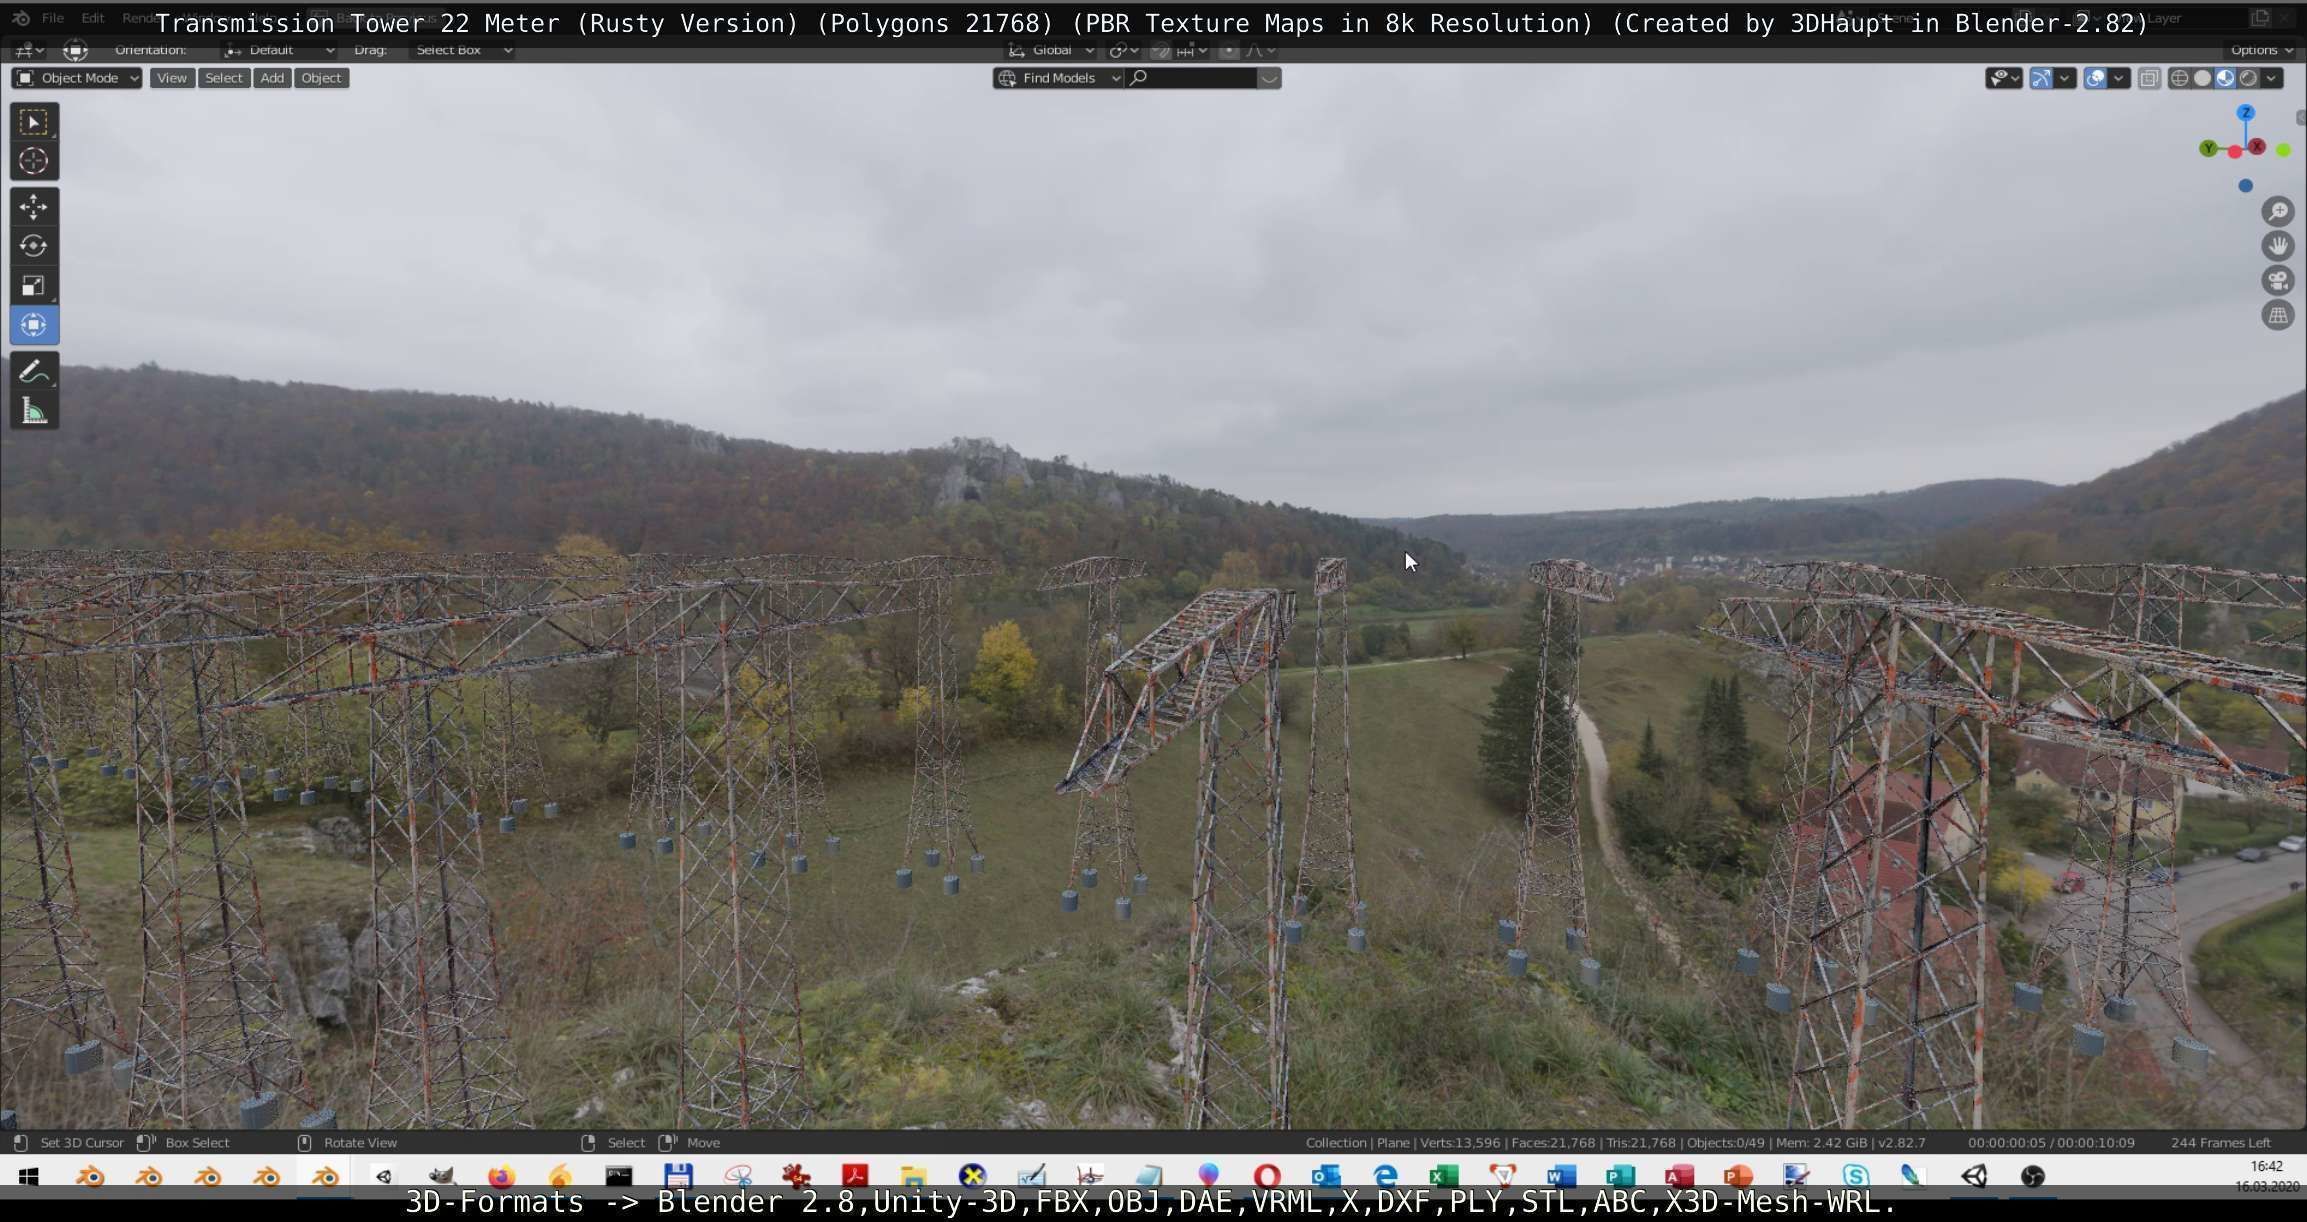Toggle X-ray view button
2307x1222 pixels.
[x=2149, y=78]
